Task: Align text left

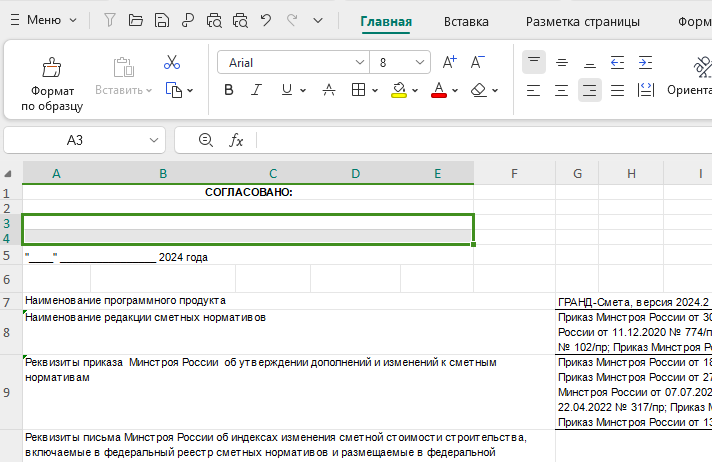Action: pyautogui.click(x=534, y=90)
